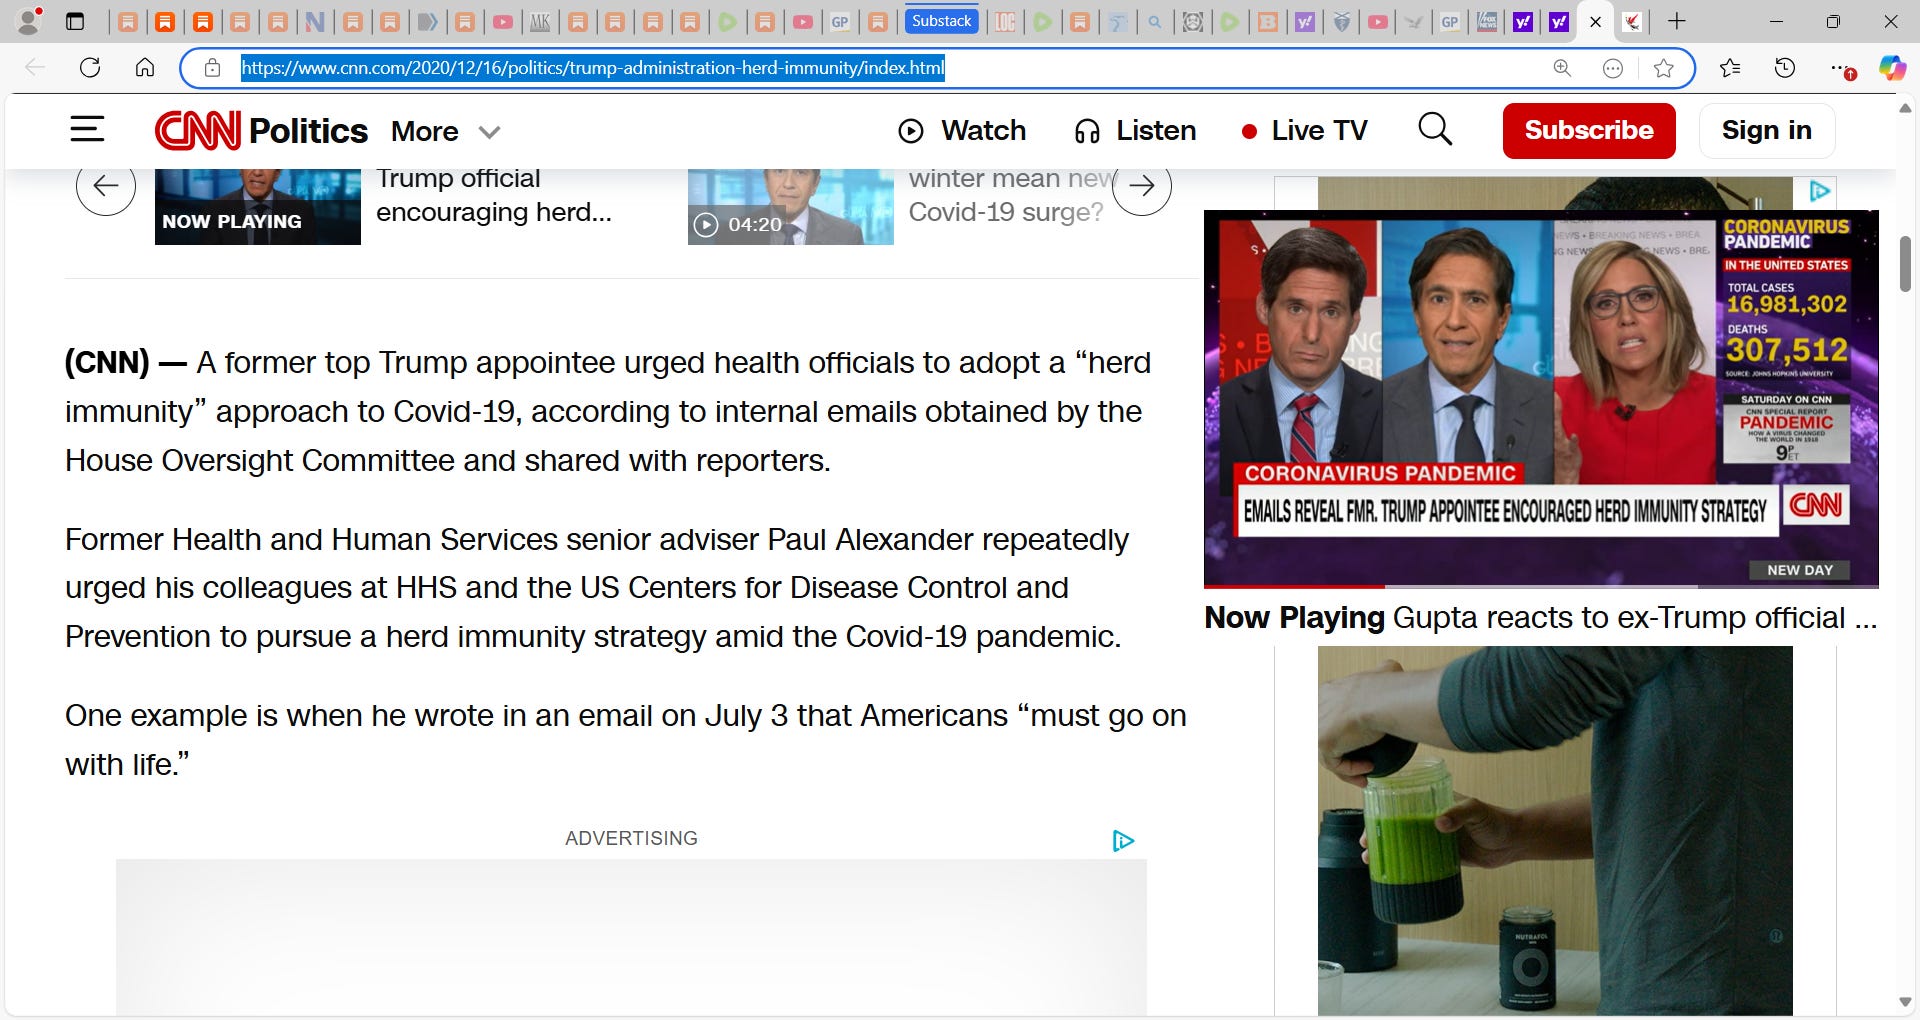
Task: Click the scrollbar down arrow
Action: pyautogui.click(x=1906, y=1003)
